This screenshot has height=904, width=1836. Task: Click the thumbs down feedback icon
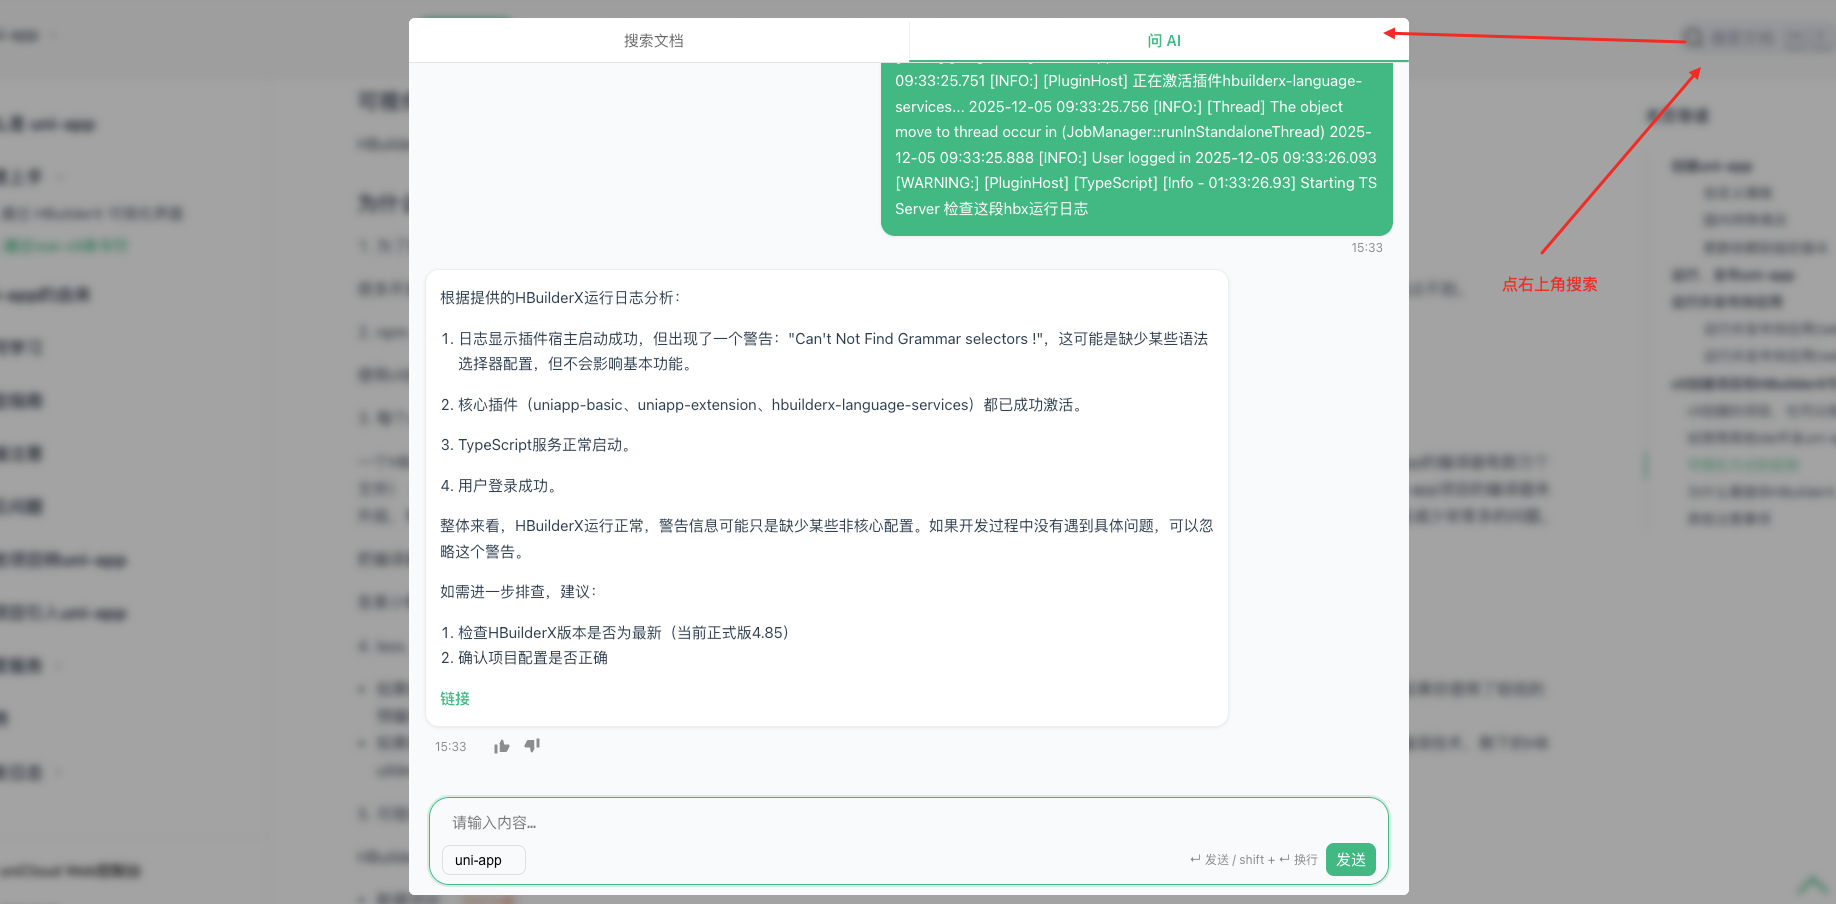coord(532,745)
